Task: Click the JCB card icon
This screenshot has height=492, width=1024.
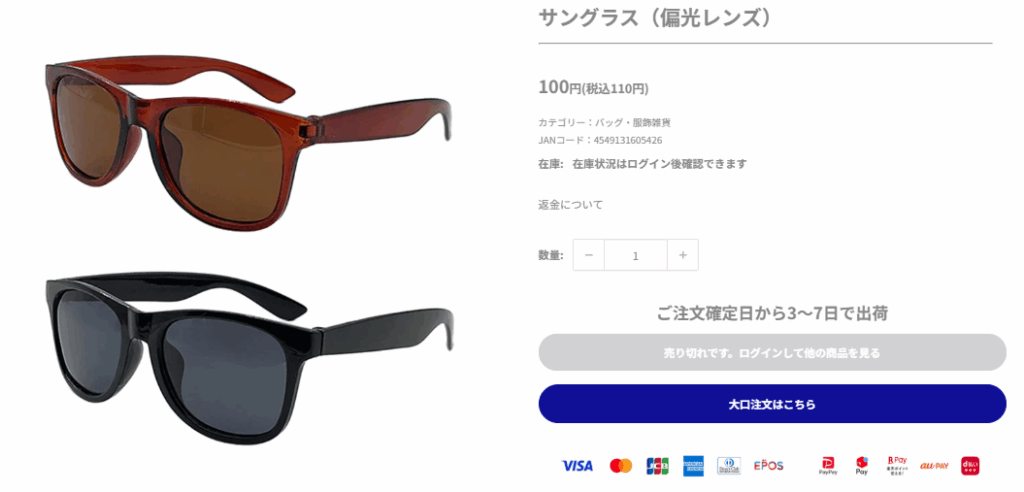Action: [x=657, y=466]
